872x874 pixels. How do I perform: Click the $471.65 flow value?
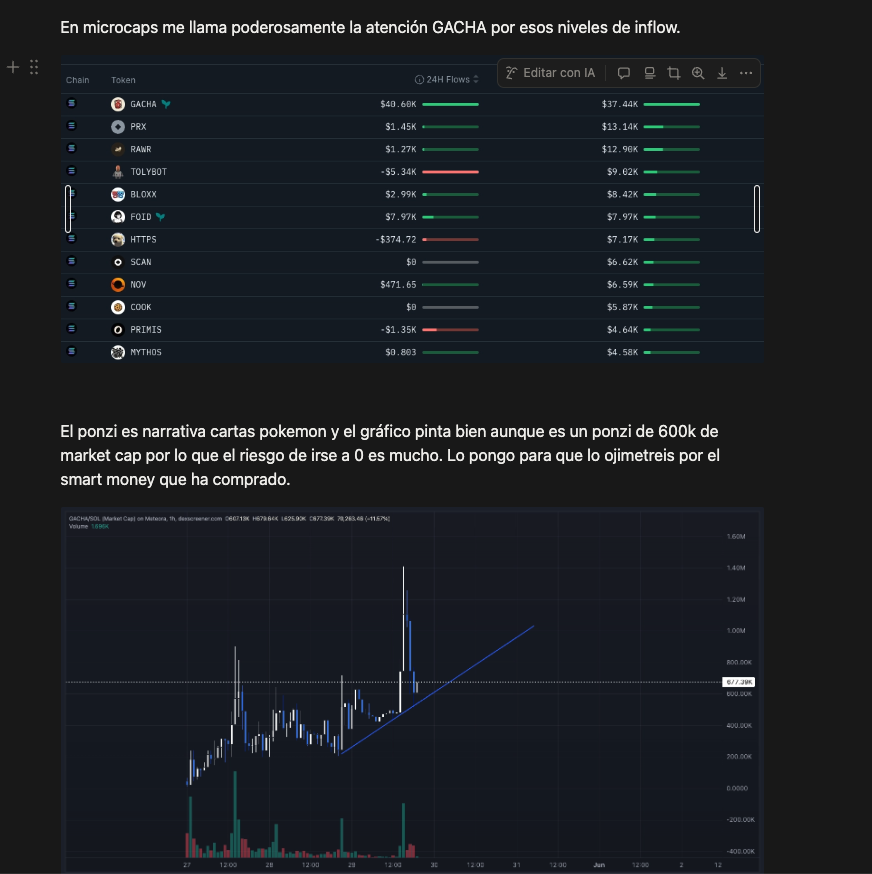398,285
